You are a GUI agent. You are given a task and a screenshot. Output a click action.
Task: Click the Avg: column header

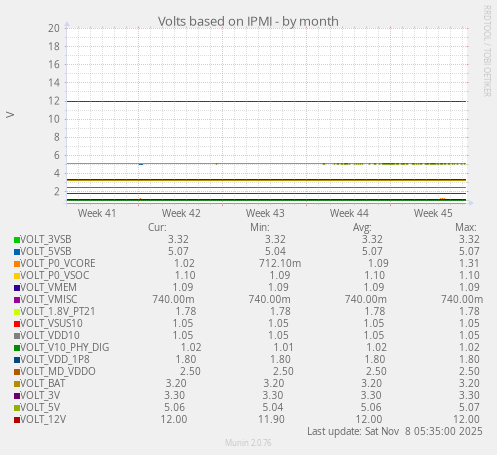tap(362, 228)
